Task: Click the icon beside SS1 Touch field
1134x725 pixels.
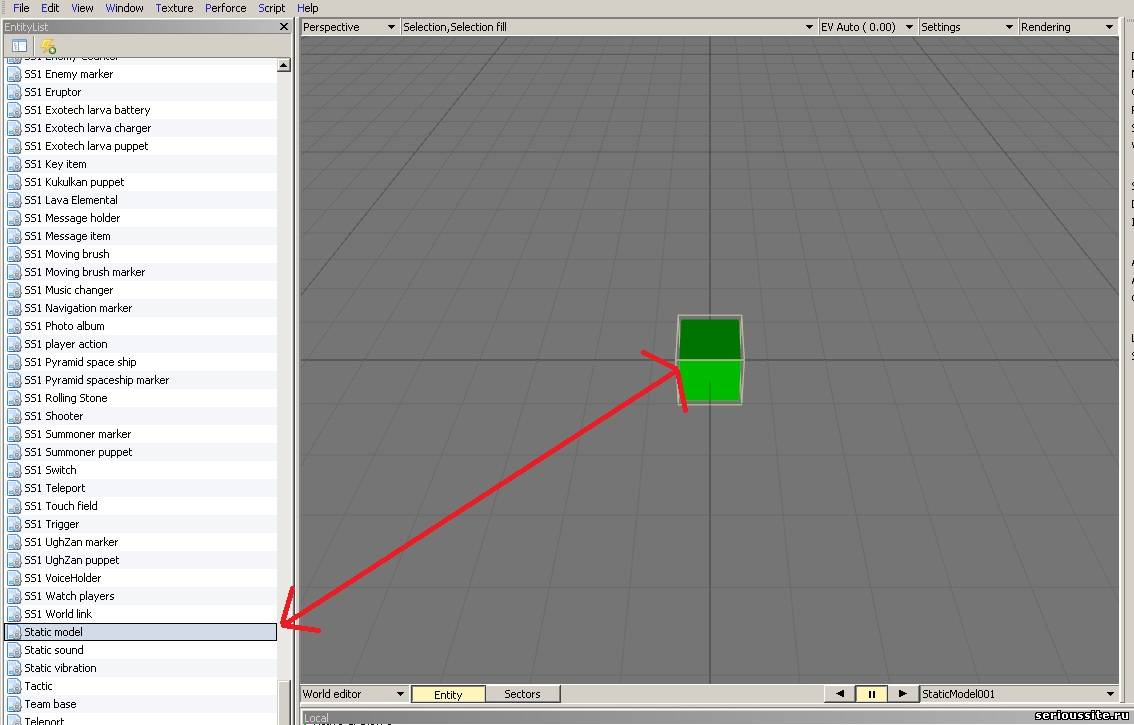Action: coord(14,506)
